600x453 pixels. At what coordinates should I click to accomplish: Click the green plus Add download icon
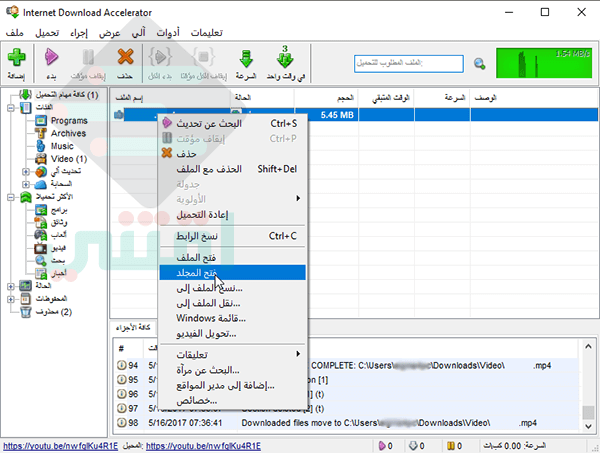[x=16, y=57]
